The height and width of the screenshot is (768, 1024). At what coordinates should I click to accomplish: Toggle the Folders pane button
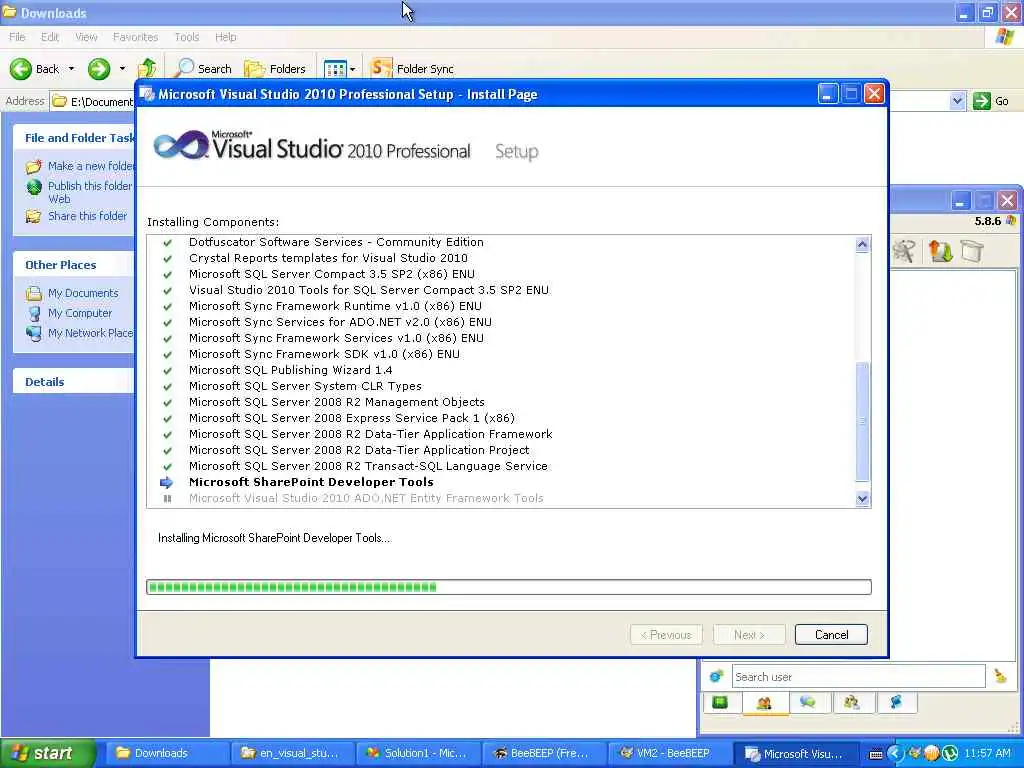tap(274, 68)
